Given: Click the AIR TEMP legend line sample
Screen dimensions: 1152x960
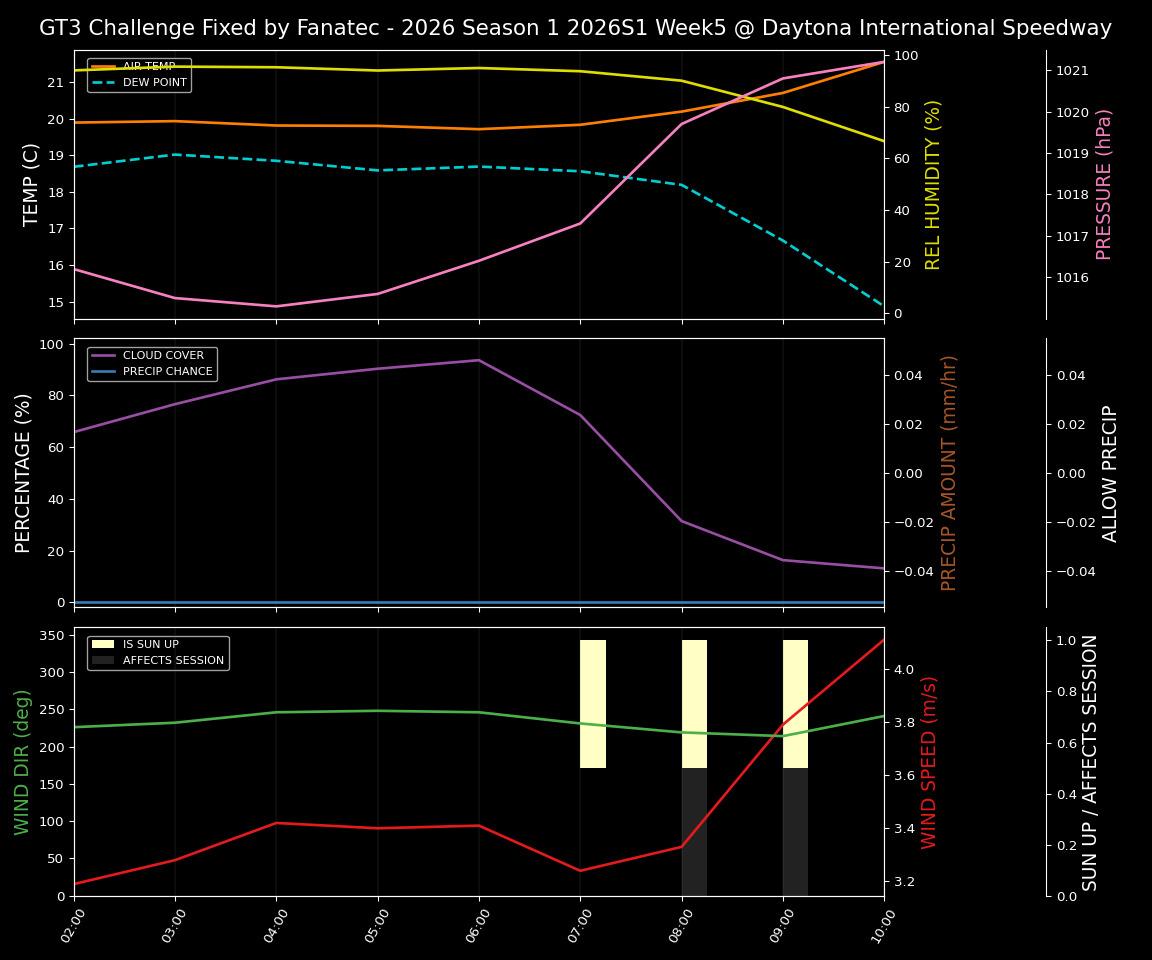Looking at the screenshot, I should (105, 65).
